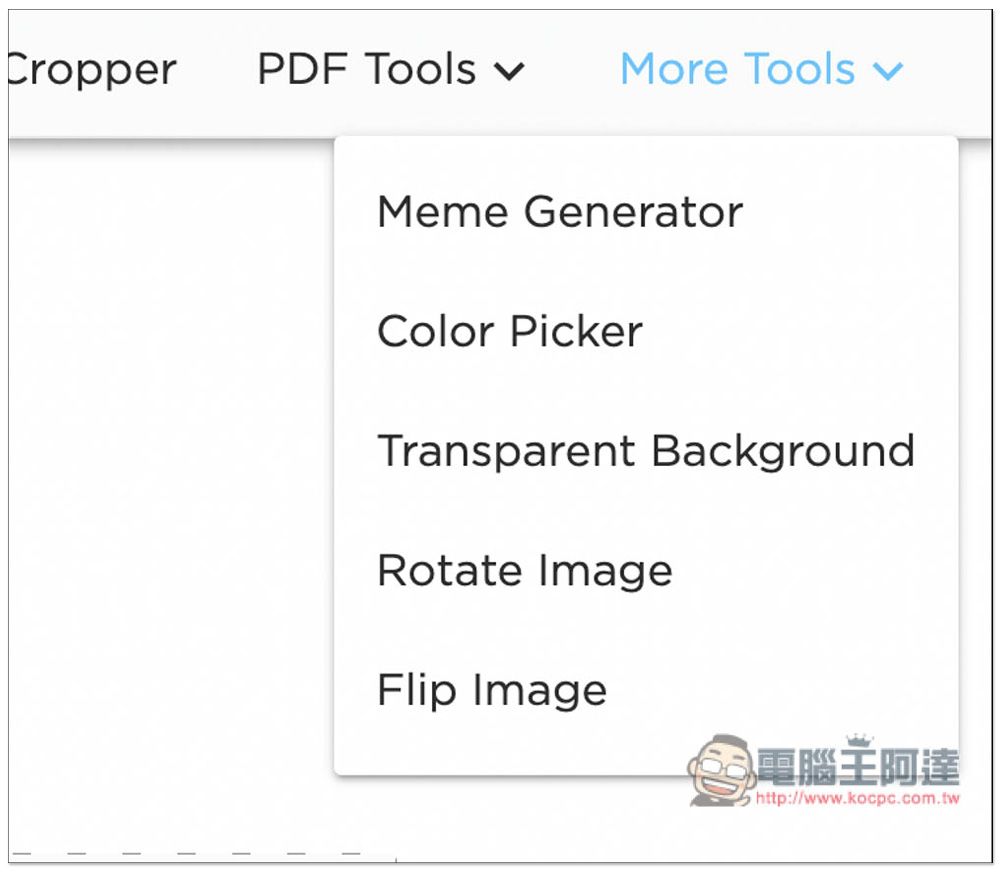Open the Rotate Image tool
The image size is (1000, 873).
click(x=524, y=571)
